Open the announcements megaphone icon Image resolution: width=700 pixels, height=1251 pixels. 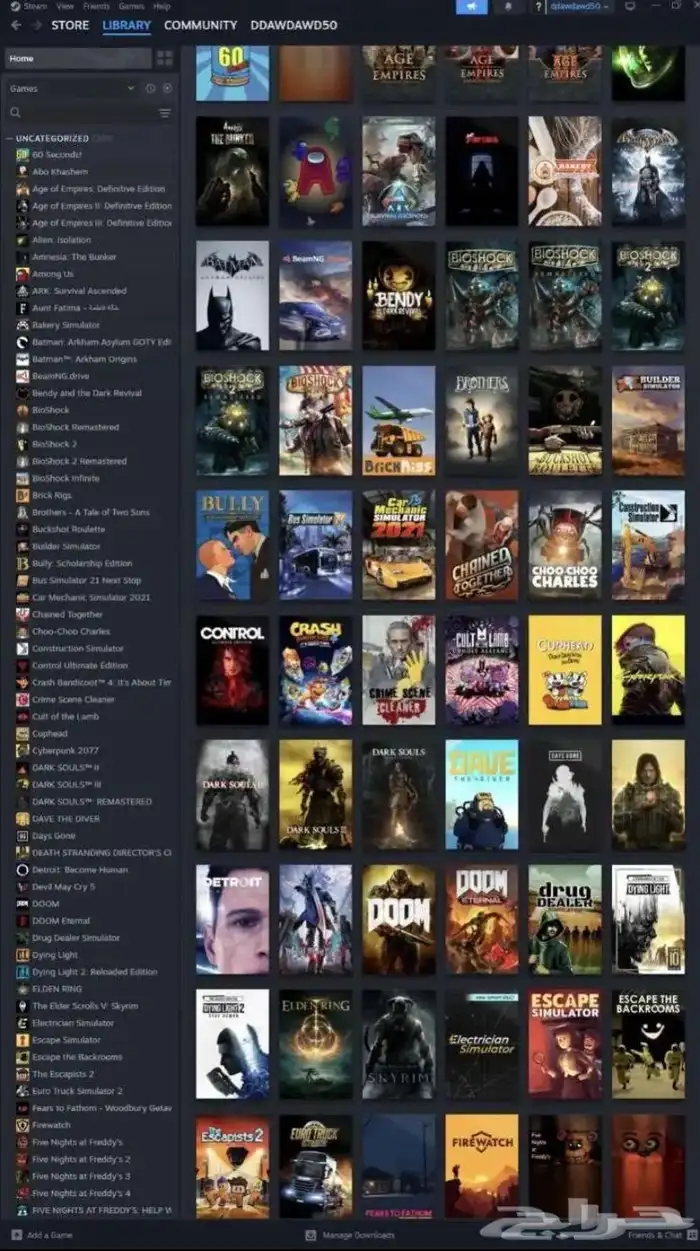(x=472, y=6)
